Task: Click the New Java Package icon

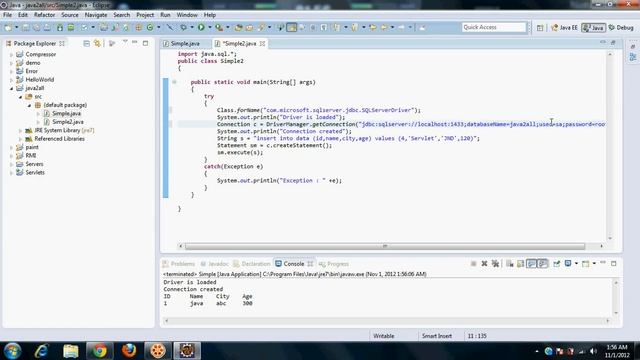Action: [139, 27]
